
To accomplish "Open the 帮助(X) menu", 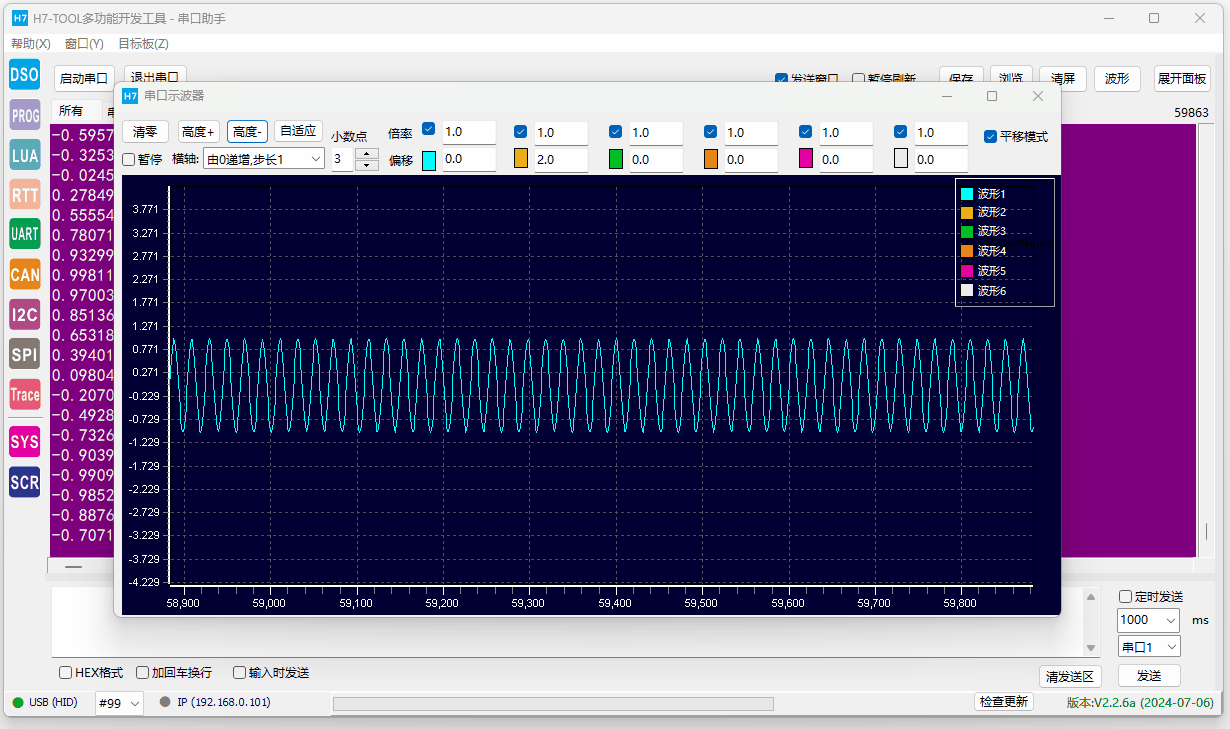I will point(31,44).
